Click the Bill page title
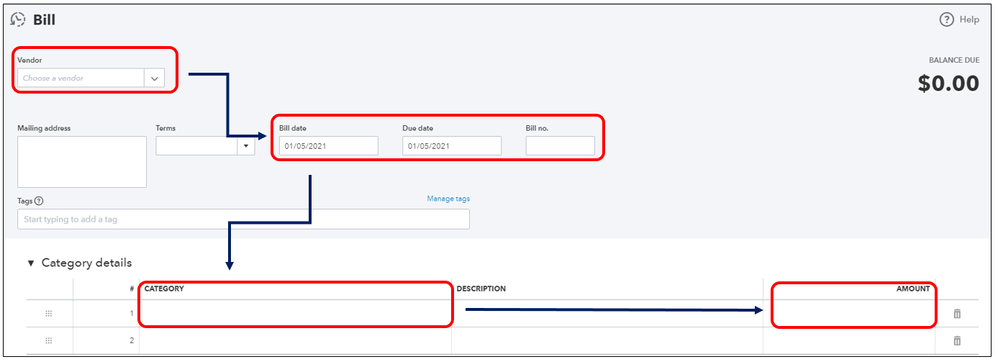Viewport: 998px width, 362px height. pyautogui.click(x=45, y=20)
